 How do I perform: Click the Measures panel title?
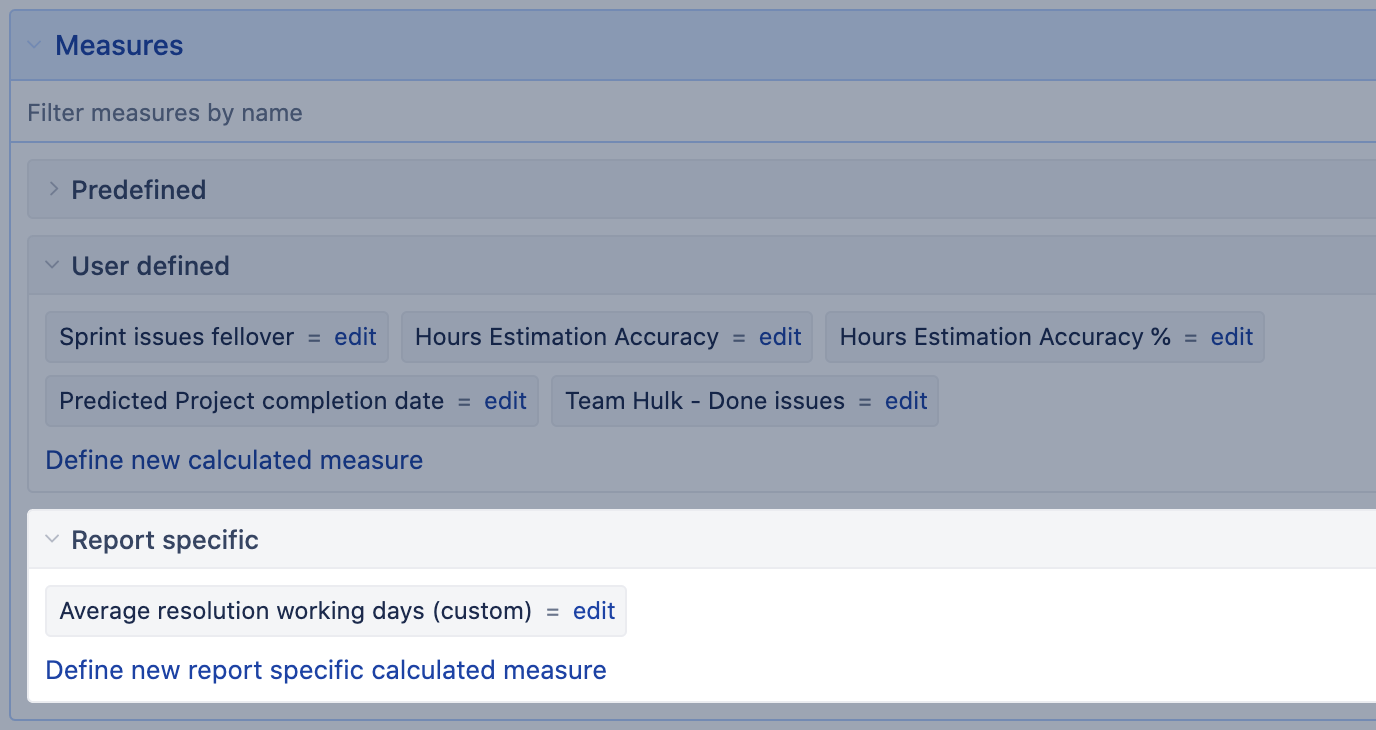119,46
